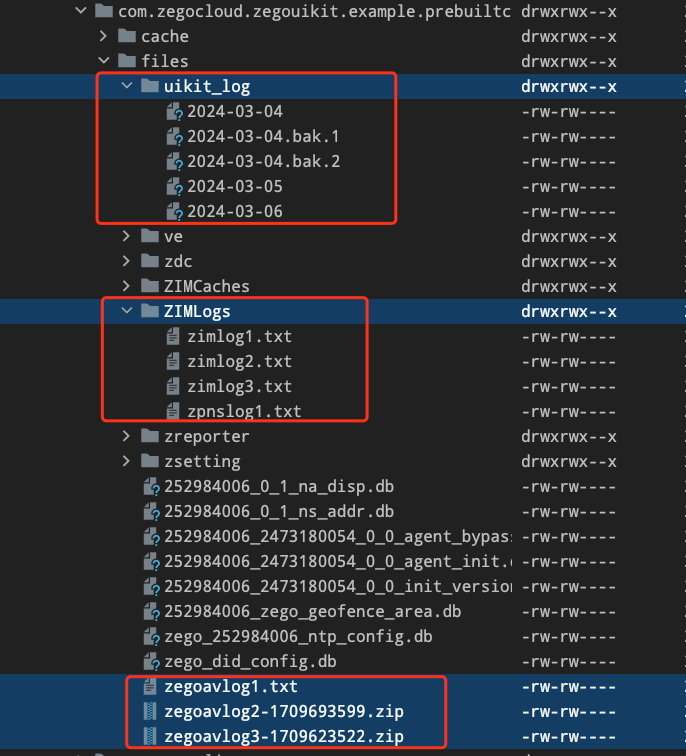Select the files folder name
Image resolution: width=686 pixels, height=756 pixels.
point(164,61)
